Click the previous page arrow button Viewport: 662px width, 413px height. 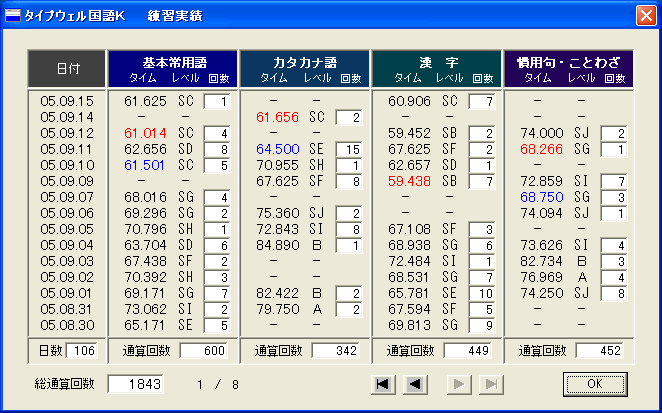click(415, 384)
